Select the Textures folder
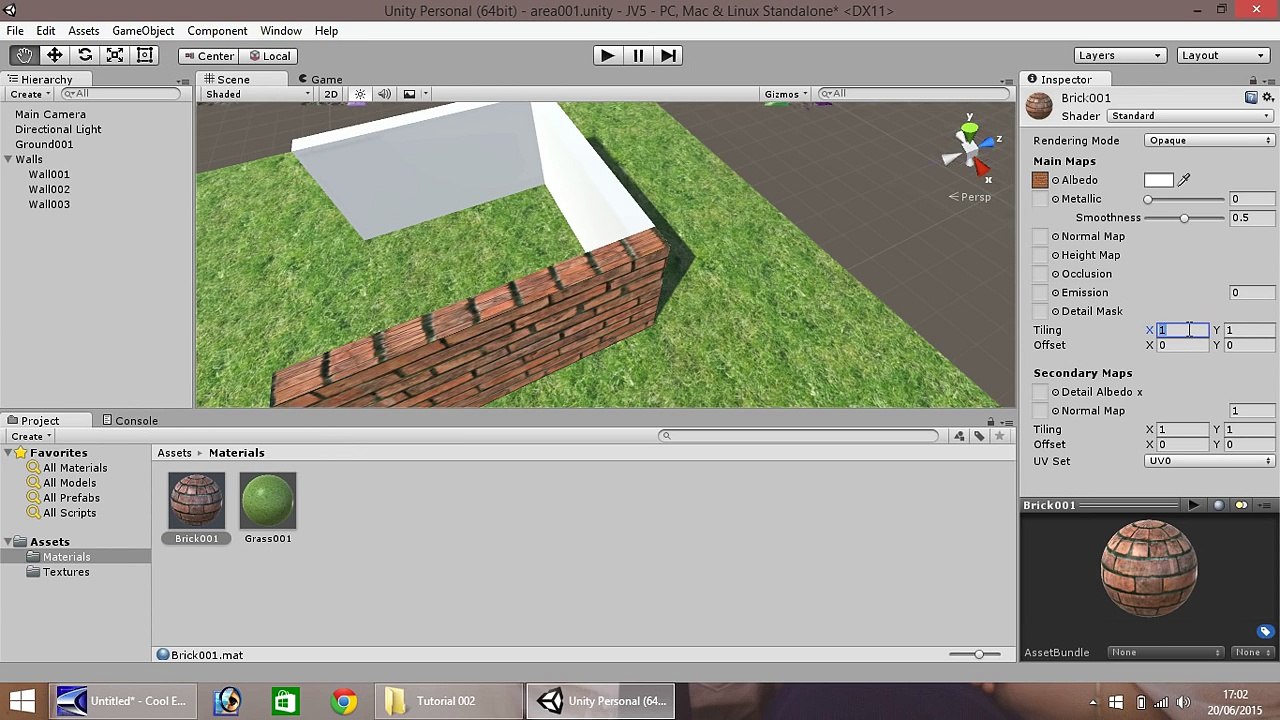Viewport: 1280px width, 720px height. point(66,572)
